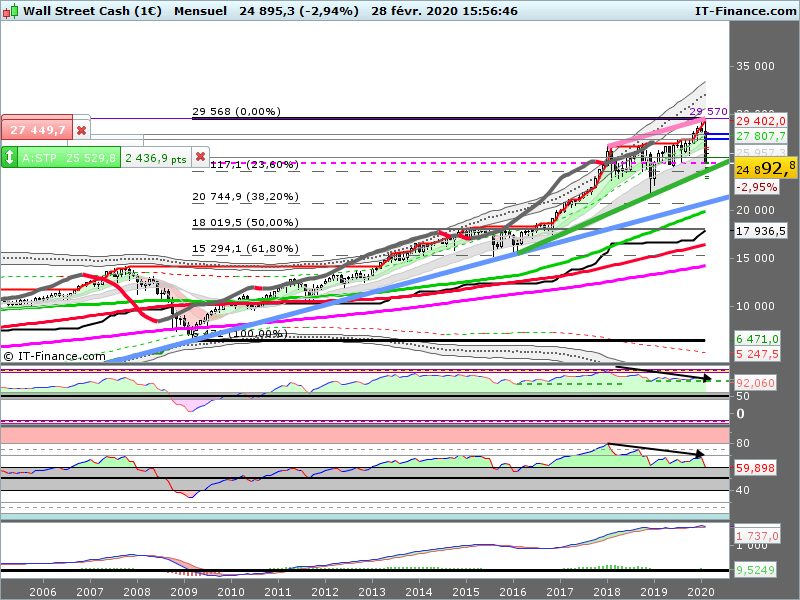Cancel the green A:STP stop order
Viewport: 800px width, 600px height.
(x=200, y=157)
